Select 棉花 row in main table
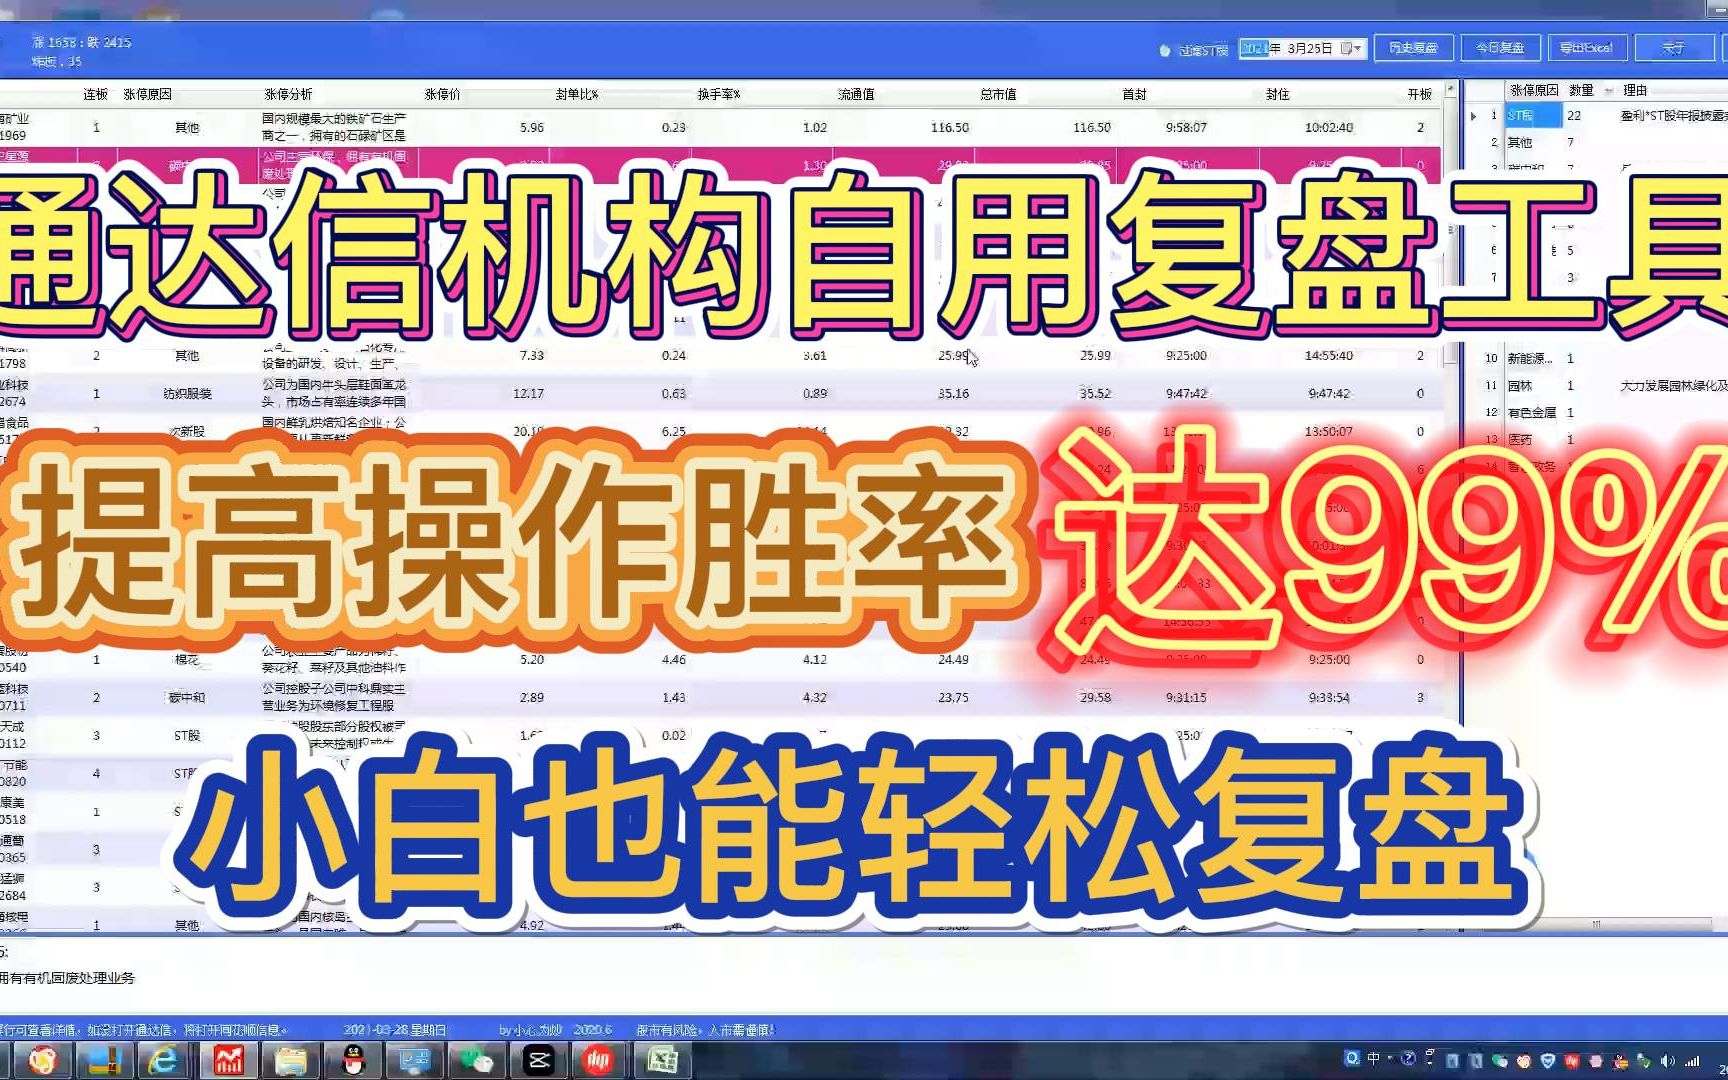 [x=720, y=659]
